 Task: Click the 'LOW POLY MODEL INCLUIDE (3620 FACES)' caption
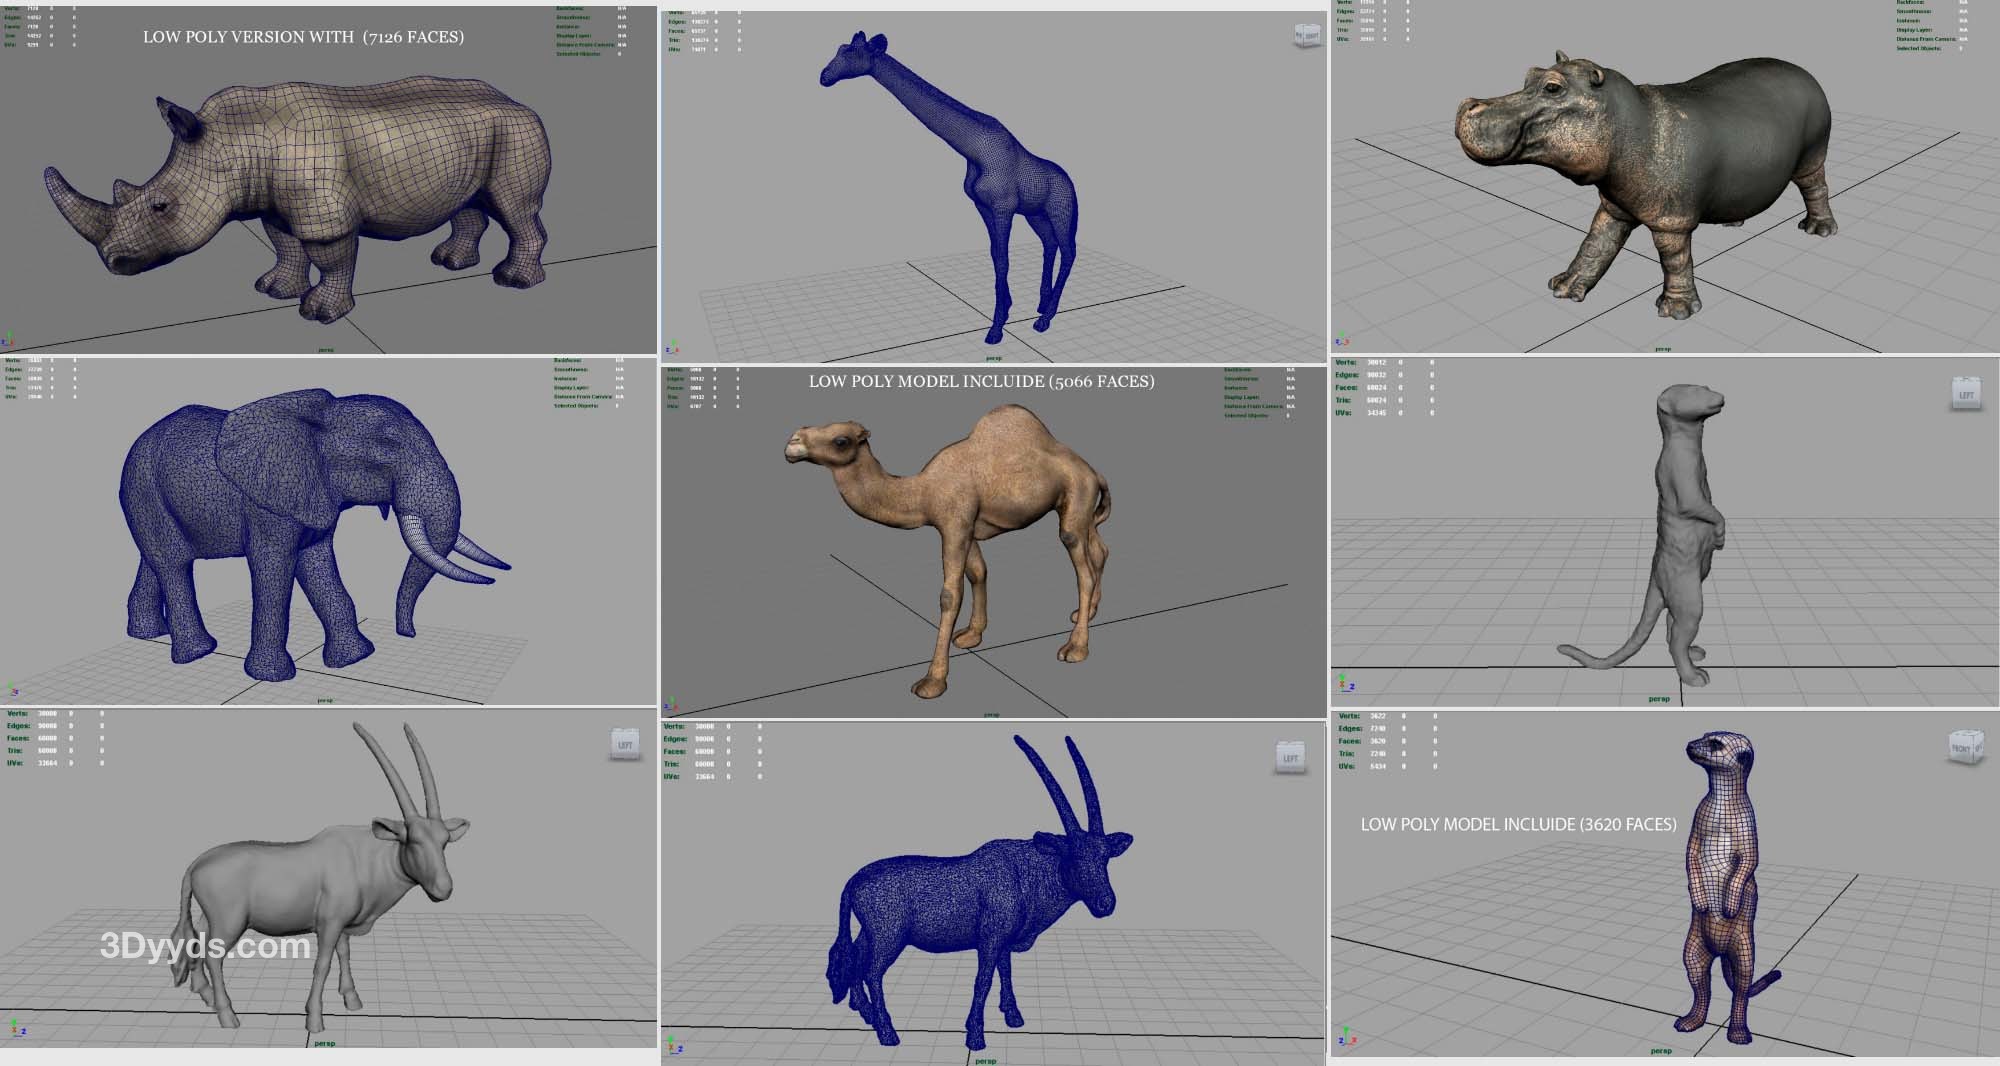tap(1518, 825)
